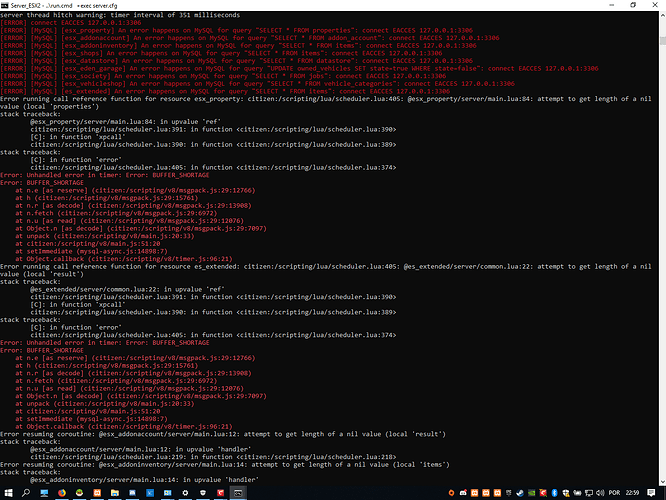This screenshot has width=666, height=500.
Task: Click the 22:59 clock in the taskbar
Action: [636, 492]
